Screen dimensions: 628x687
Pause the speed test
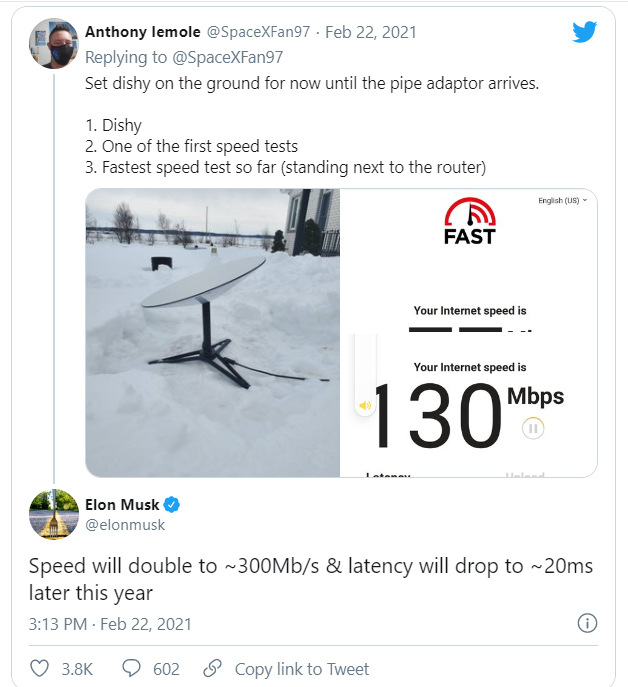533,429
